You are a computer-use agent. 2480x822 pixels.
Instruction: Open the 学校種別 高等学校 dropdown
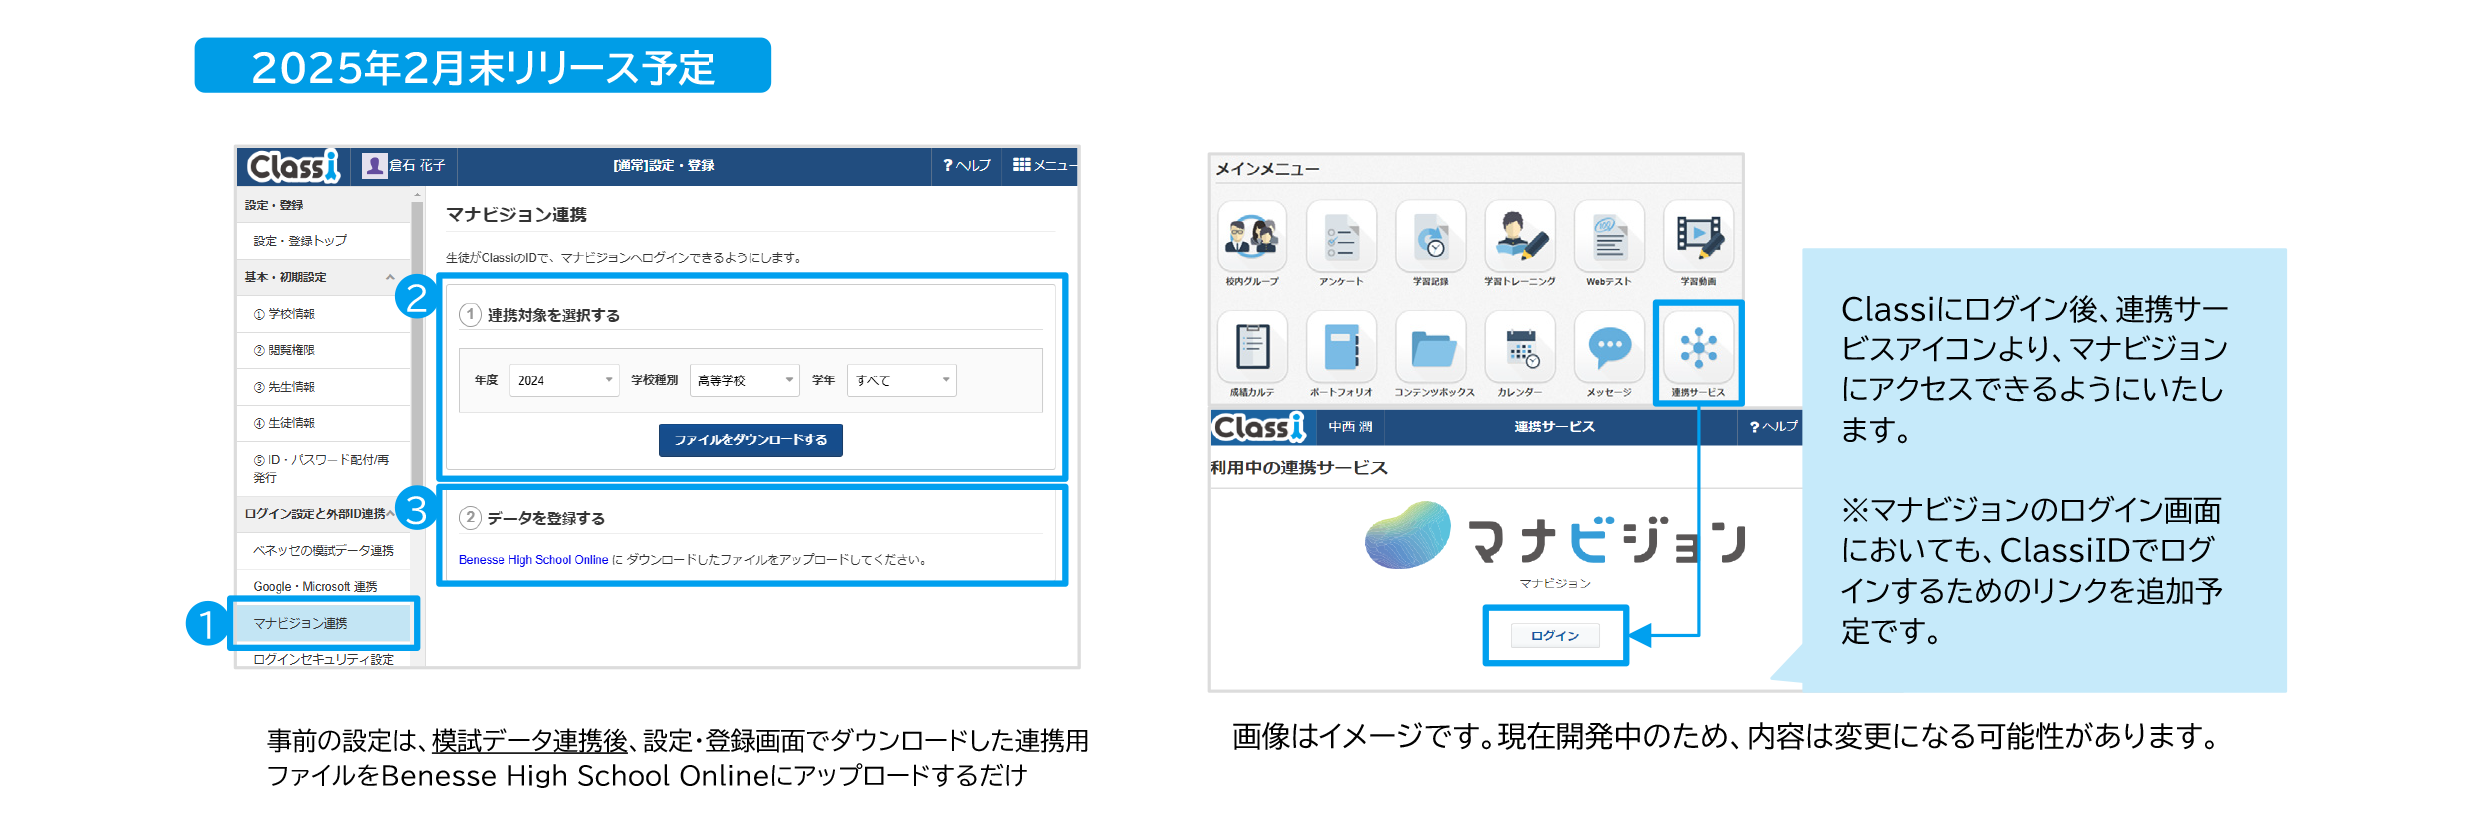(744, 380)
